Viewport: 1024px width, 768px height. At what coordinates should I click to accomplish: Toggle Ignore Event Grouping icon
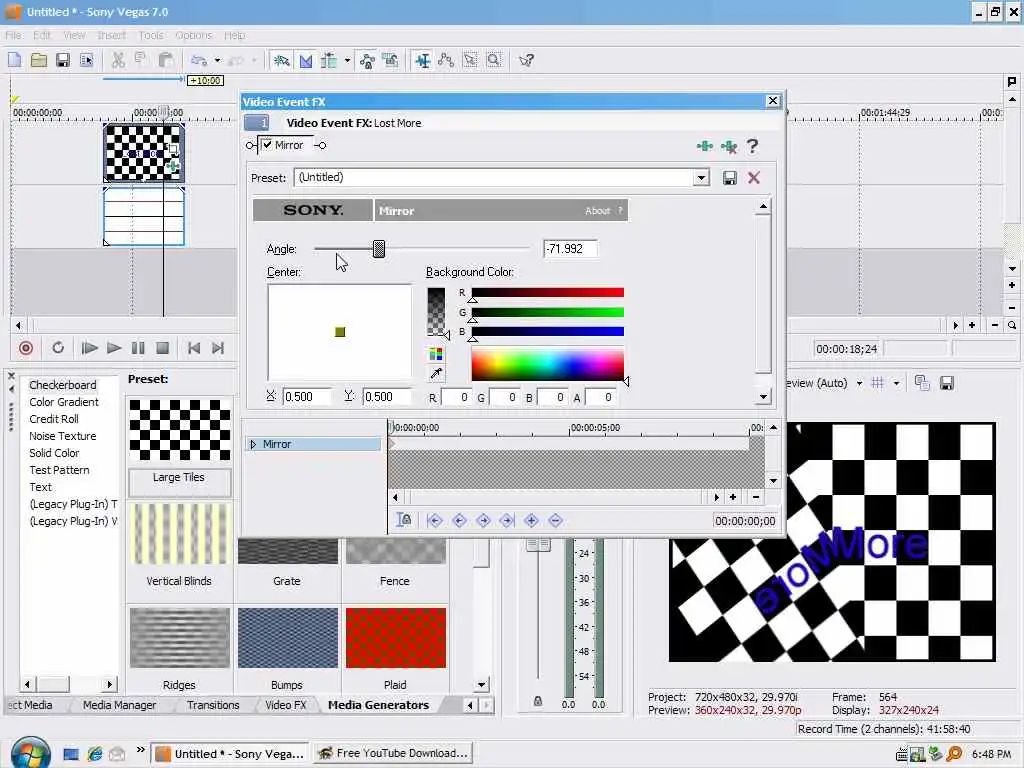[x=391, y=61]
